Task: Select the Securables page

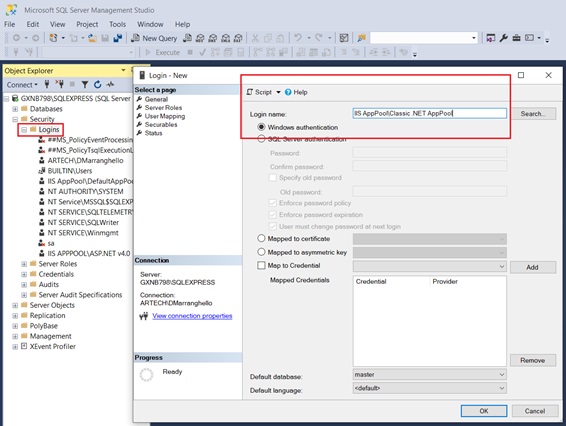Action: [x=161, y=125]
